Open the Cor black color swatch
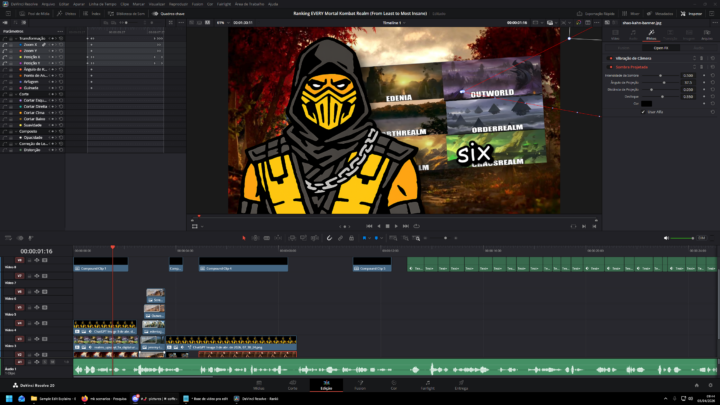720x405 pixels. (x=647, y=104)
